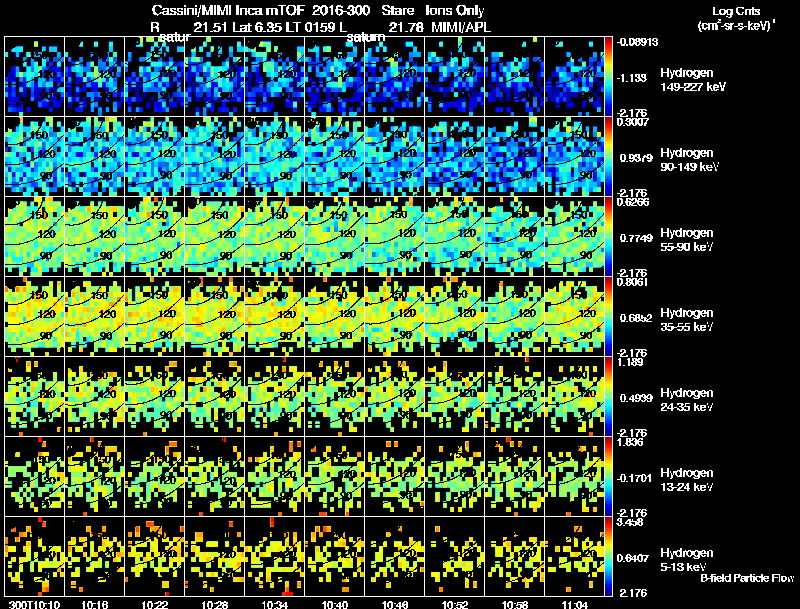The height and width of the screenshot is (609, 800).
Task: Select the 90-149 keV panel at 10:16
Action: click(94, 157)
